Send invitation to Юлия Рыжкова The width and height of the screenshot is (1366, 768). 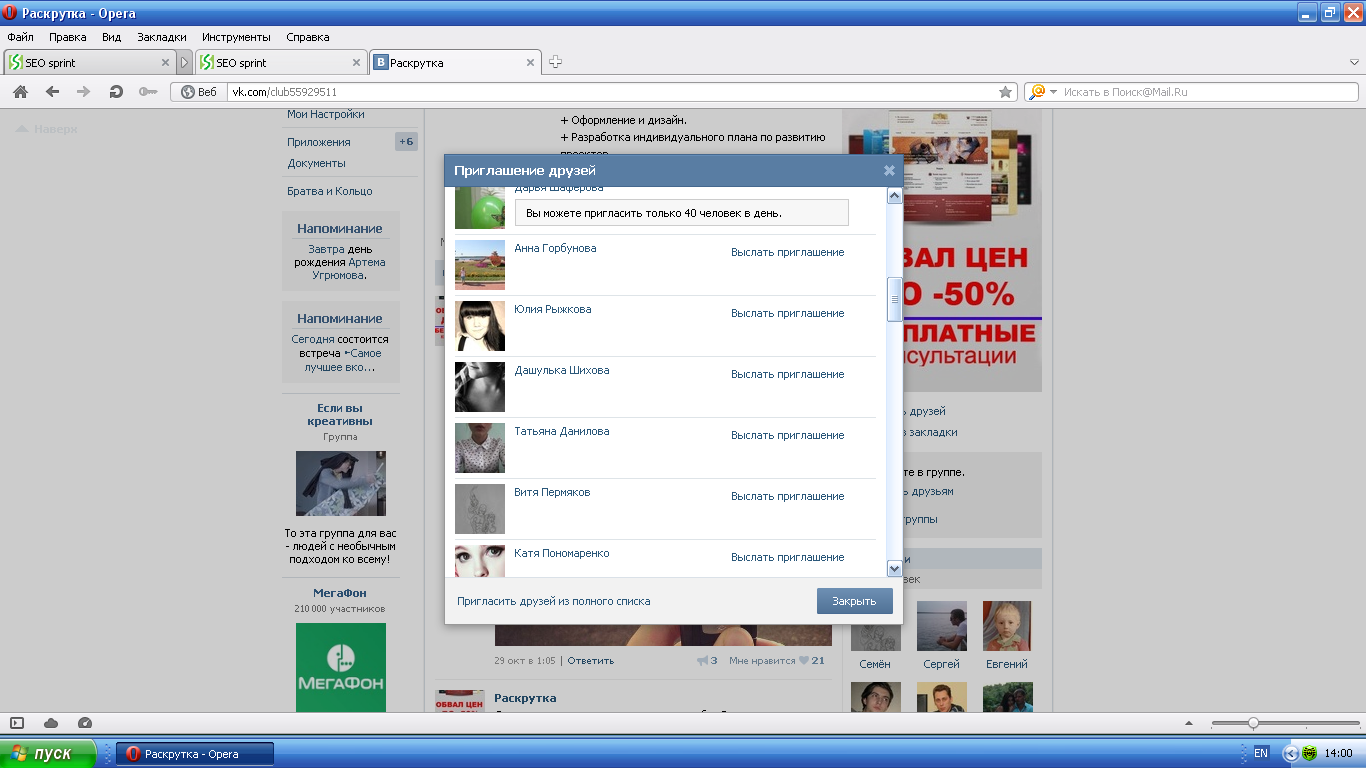tap(787, 313)
